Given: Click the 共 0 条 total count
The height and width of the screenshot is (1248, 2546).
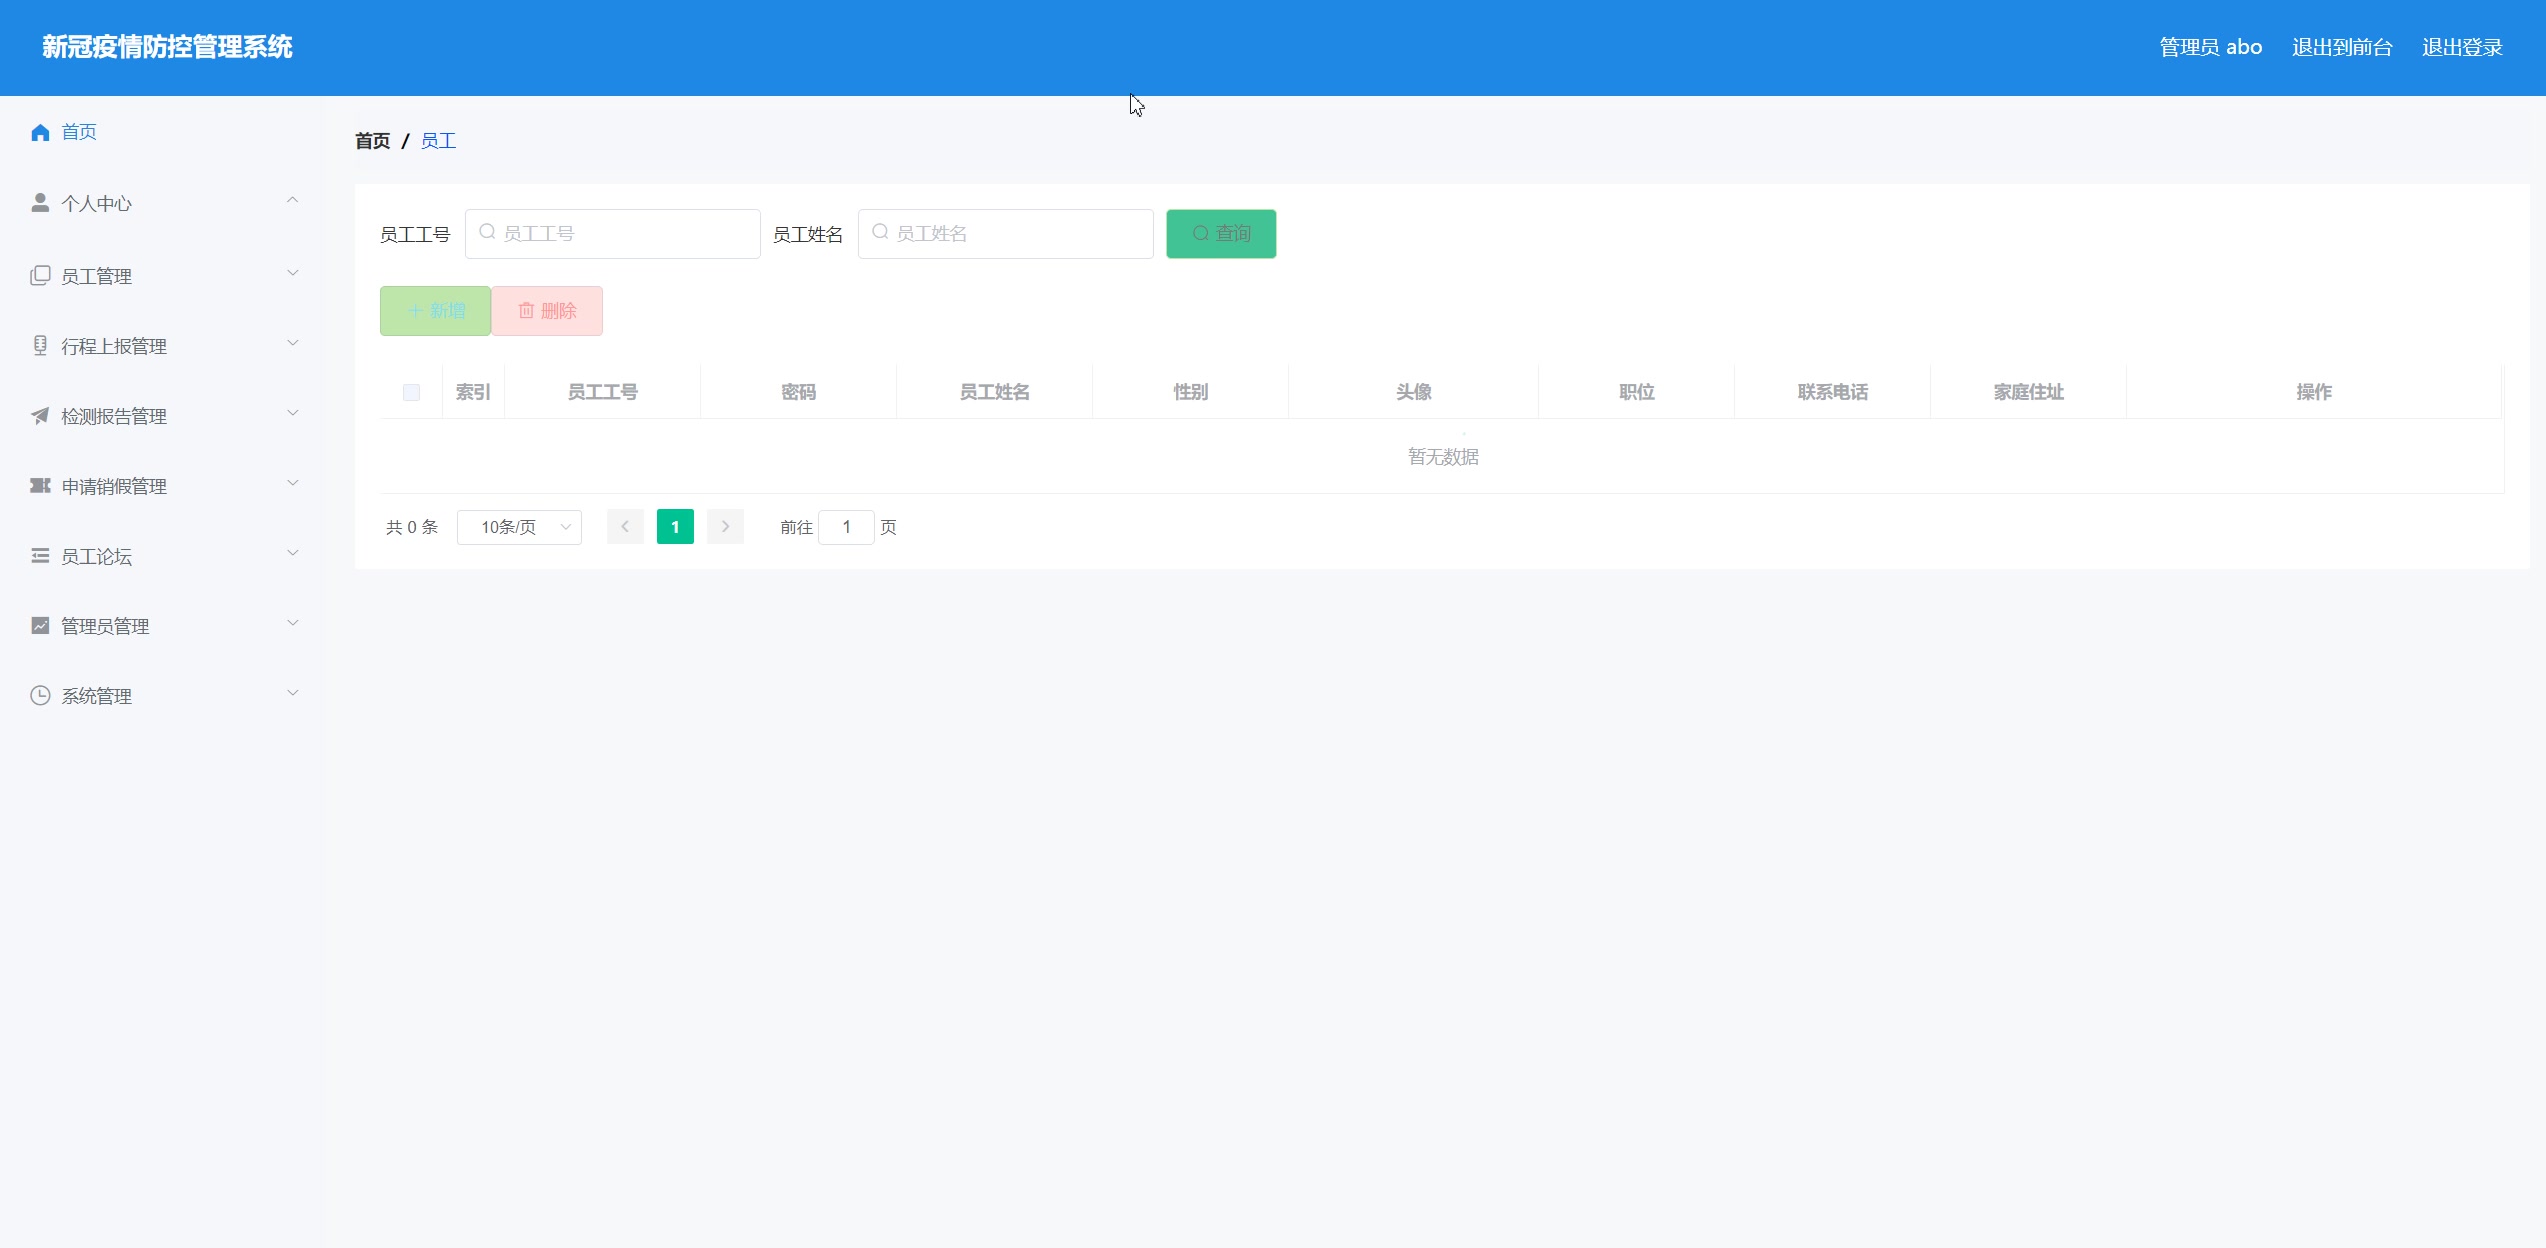Looking at the screenshot, I should [412, 527].
